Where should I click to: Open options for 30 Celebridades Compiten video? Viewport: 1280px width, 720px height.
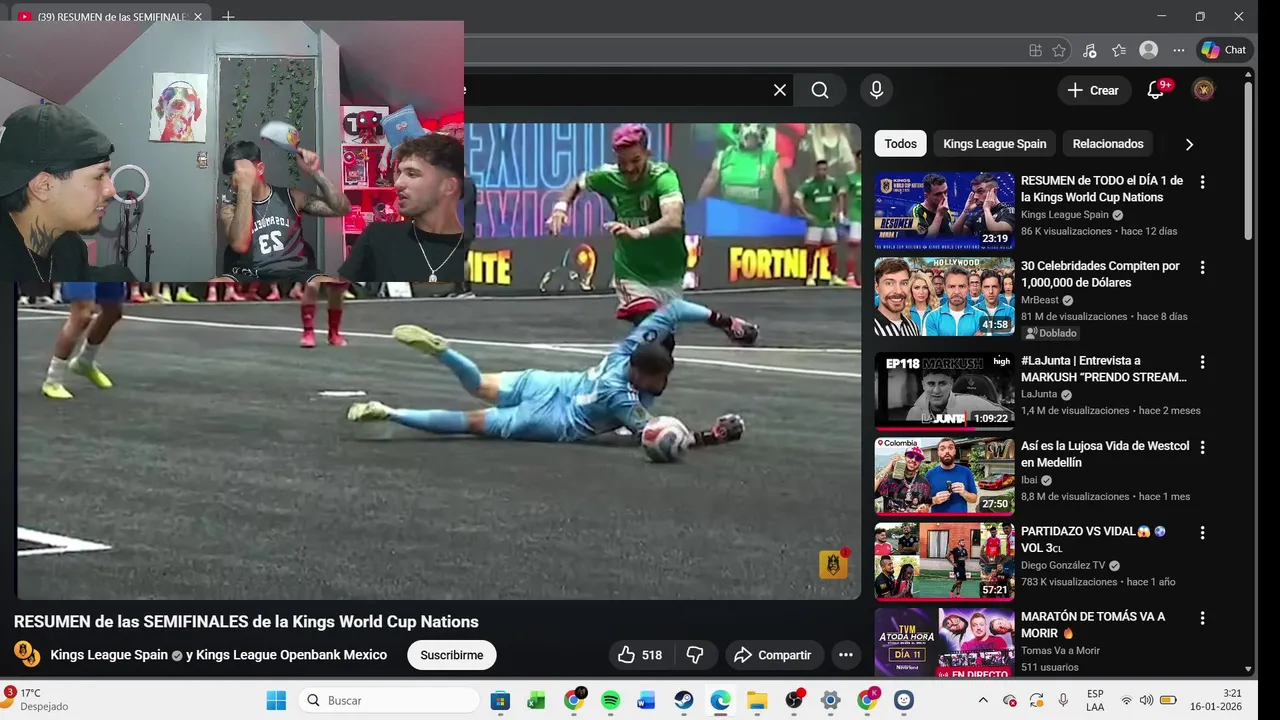[x=1202, y=268]
